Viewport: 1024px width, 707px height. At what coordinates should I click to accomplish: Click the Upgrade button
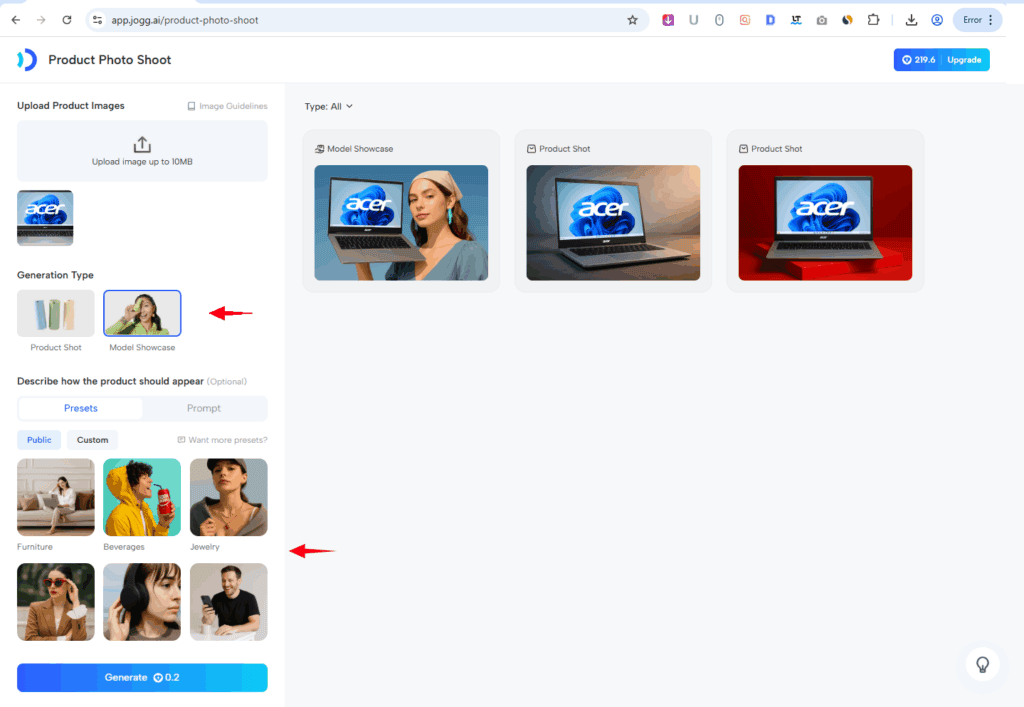tap(964, 60)
